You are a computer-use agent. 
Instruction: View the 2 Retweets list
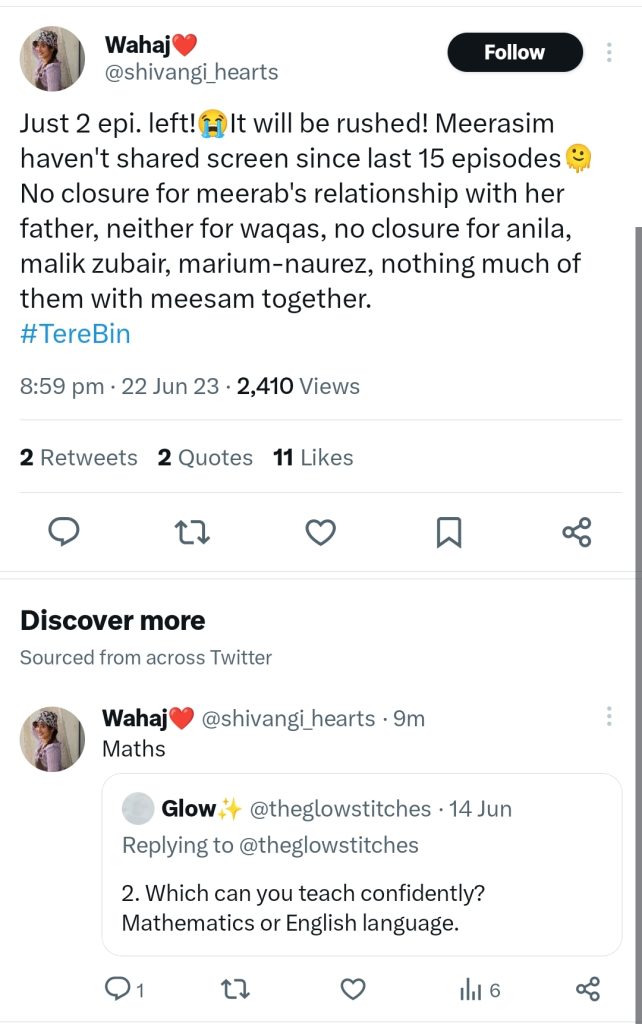tap(79, 458)
